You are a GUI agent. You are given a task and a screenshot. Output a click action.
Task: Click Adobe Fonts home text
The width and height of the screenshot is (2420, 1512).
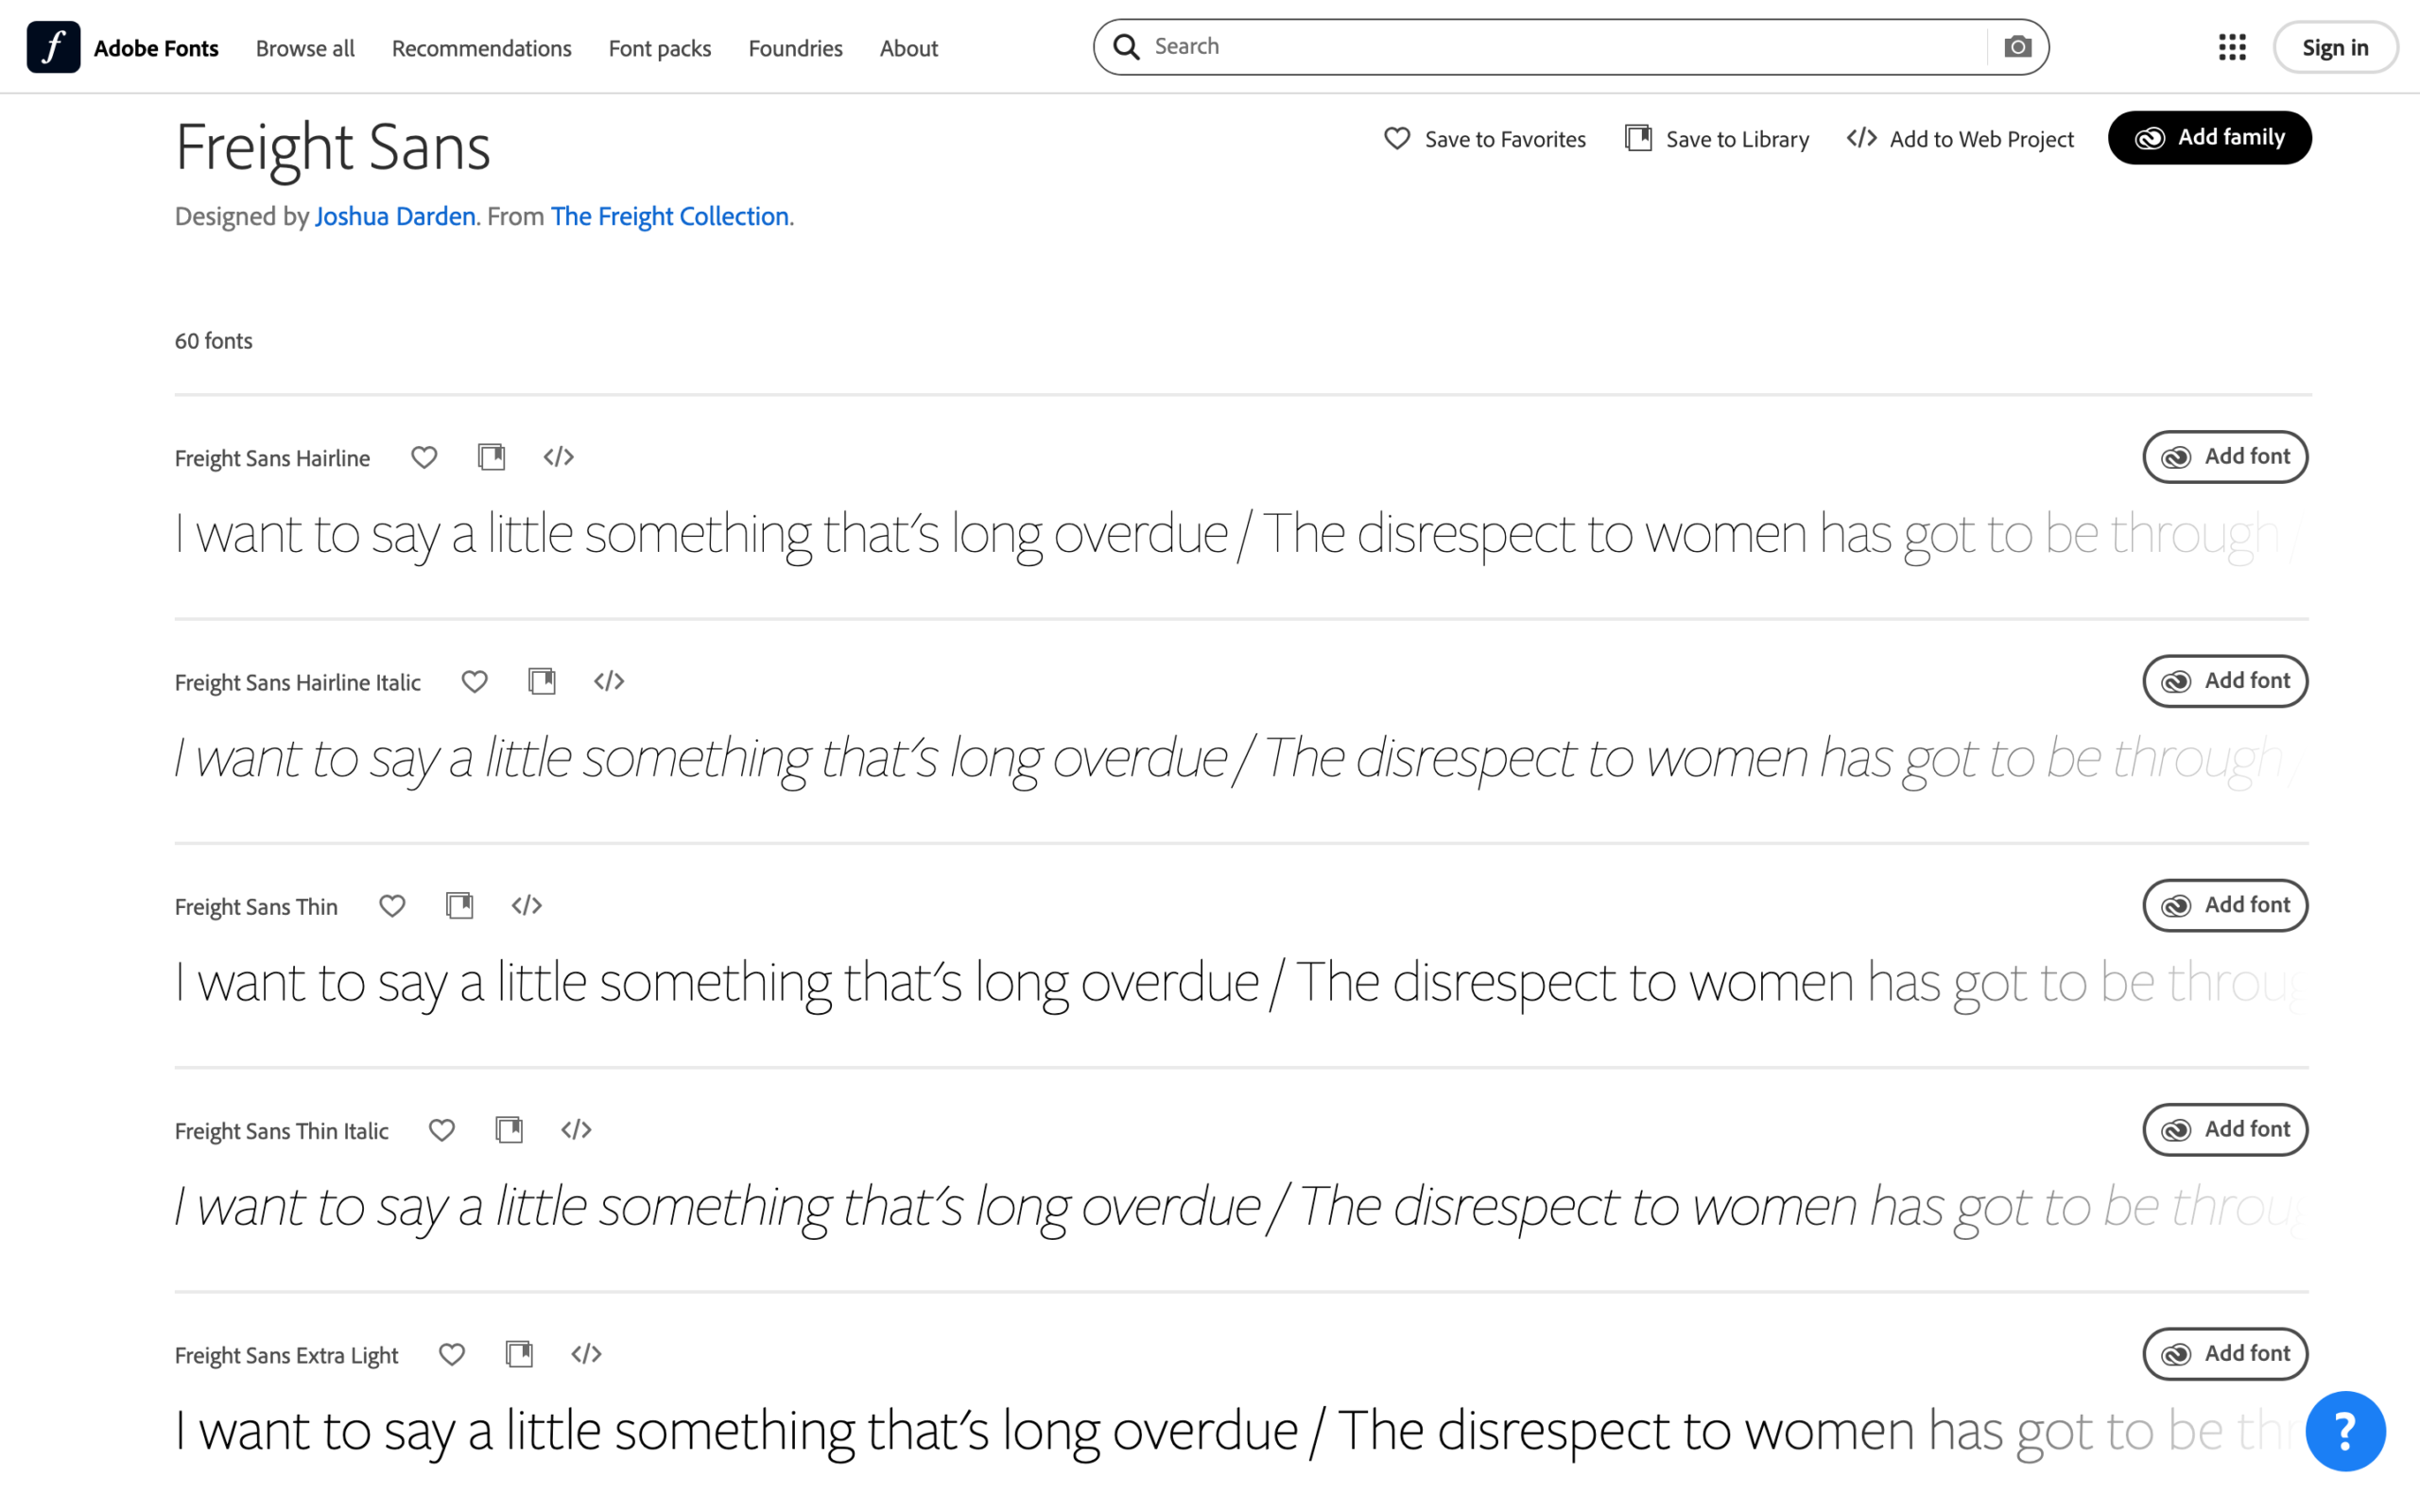(x=156, y=48)
